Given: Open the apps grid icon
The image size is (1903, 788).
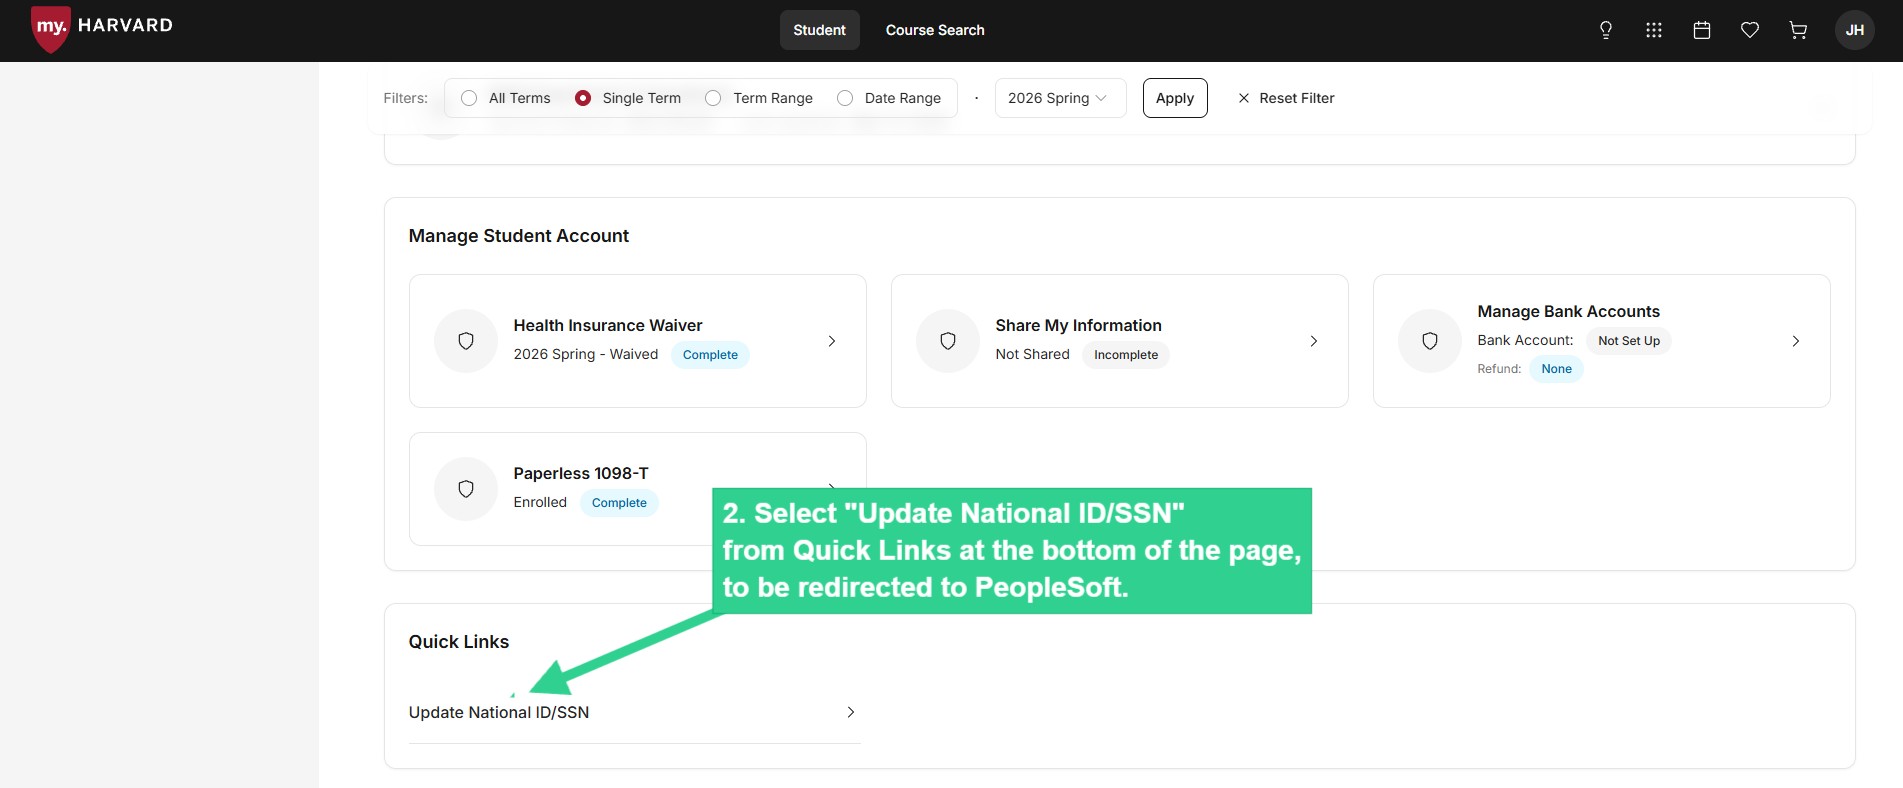Looking at the screenshot, I should point(1654,30).
